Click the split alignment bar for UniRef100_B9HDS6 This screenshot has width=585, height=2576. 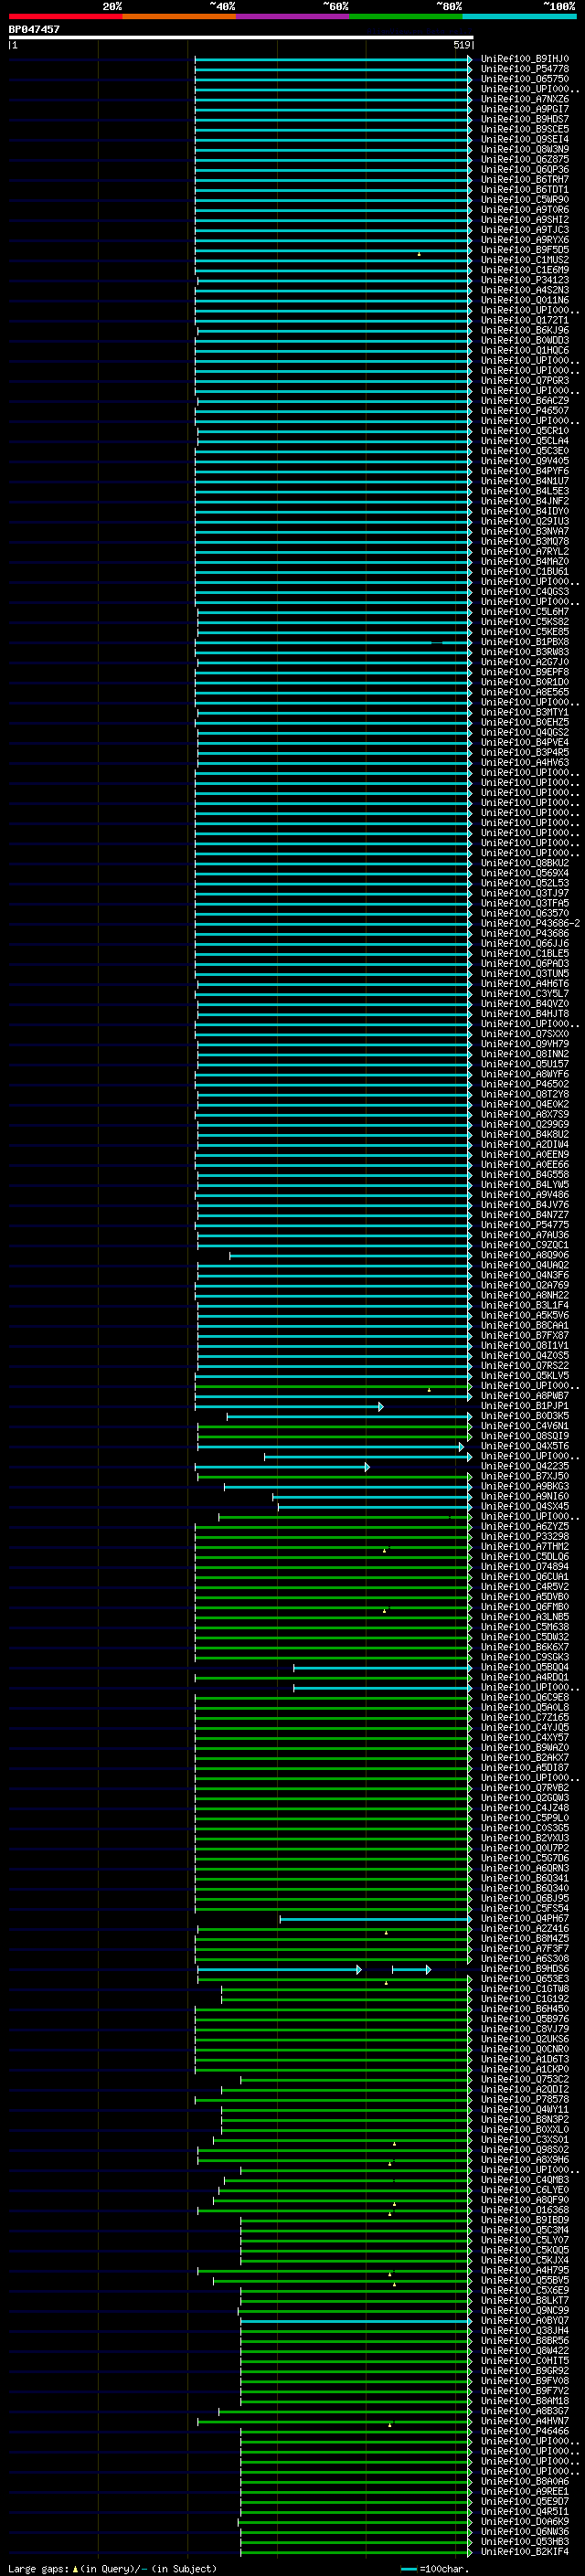[314, 1968]
